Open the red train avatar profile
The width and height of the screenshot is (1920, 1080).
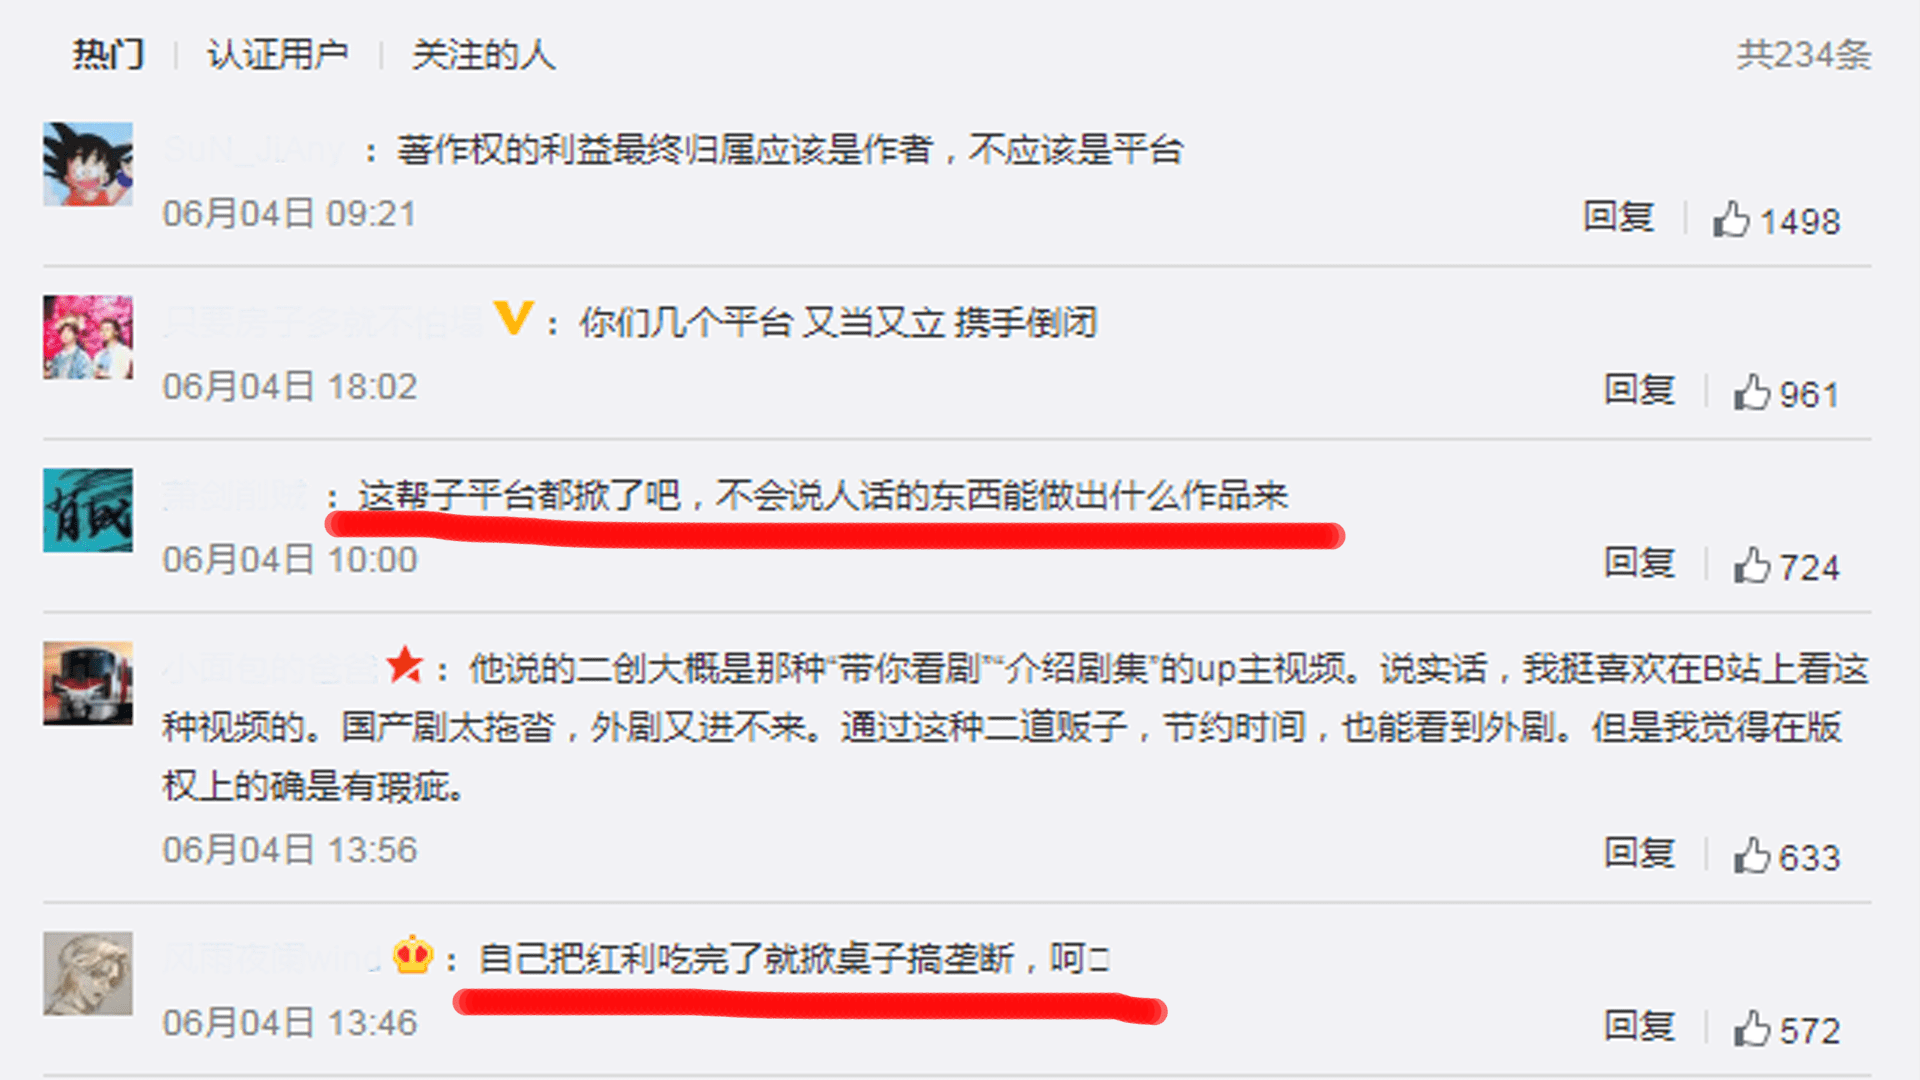[88, 683]
